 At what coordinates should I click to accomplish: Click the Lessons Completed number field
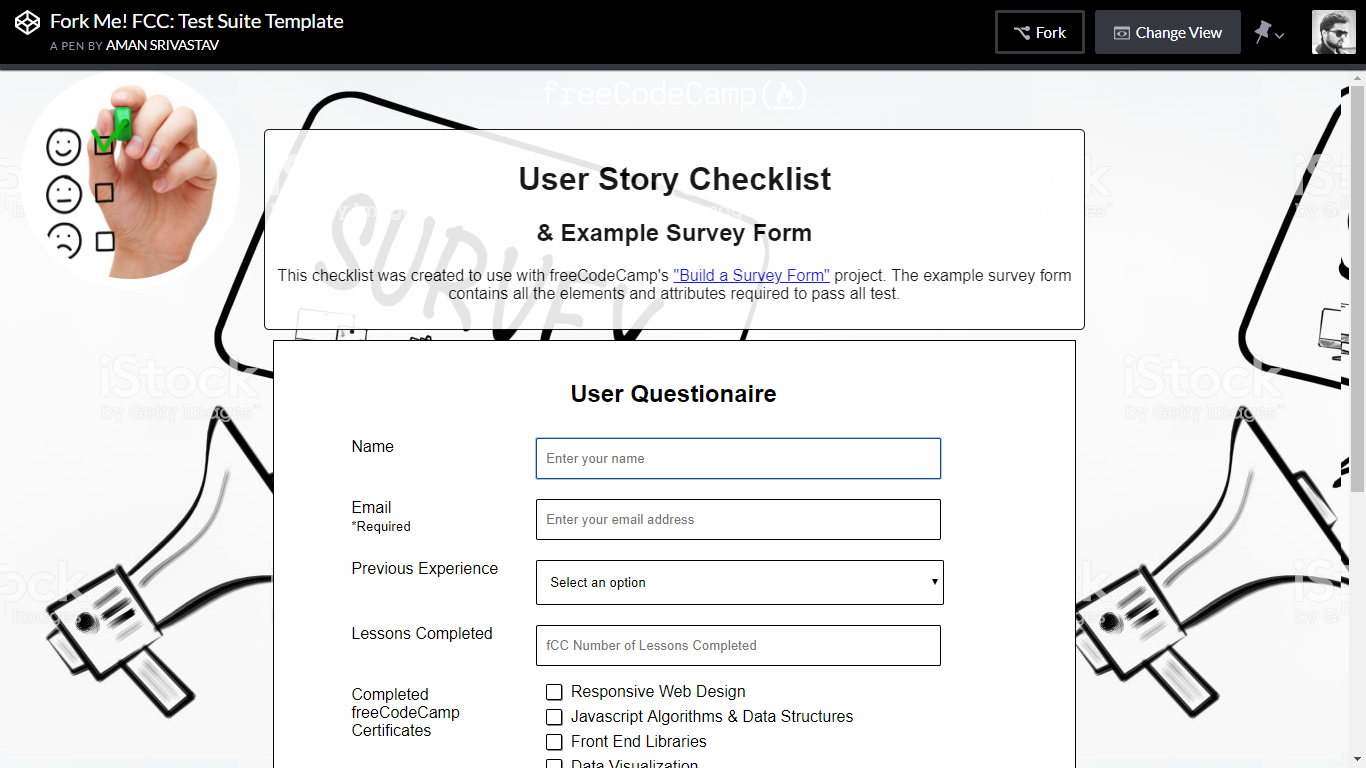(x=738, y=645)
